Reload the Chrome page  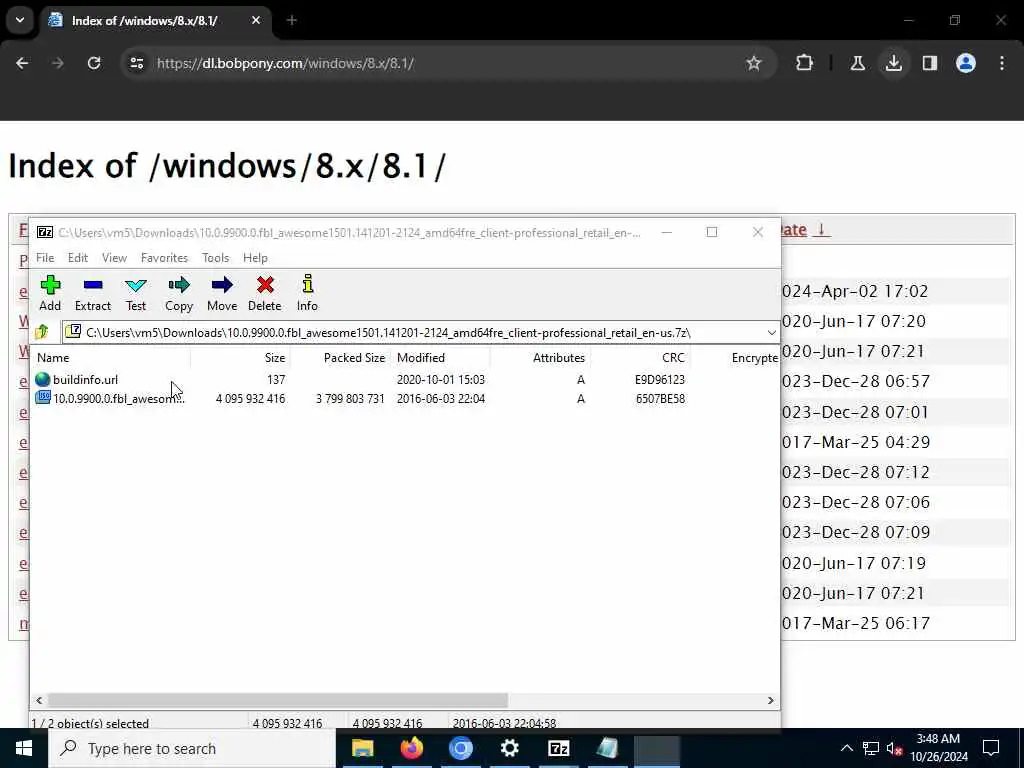point(94,63)
